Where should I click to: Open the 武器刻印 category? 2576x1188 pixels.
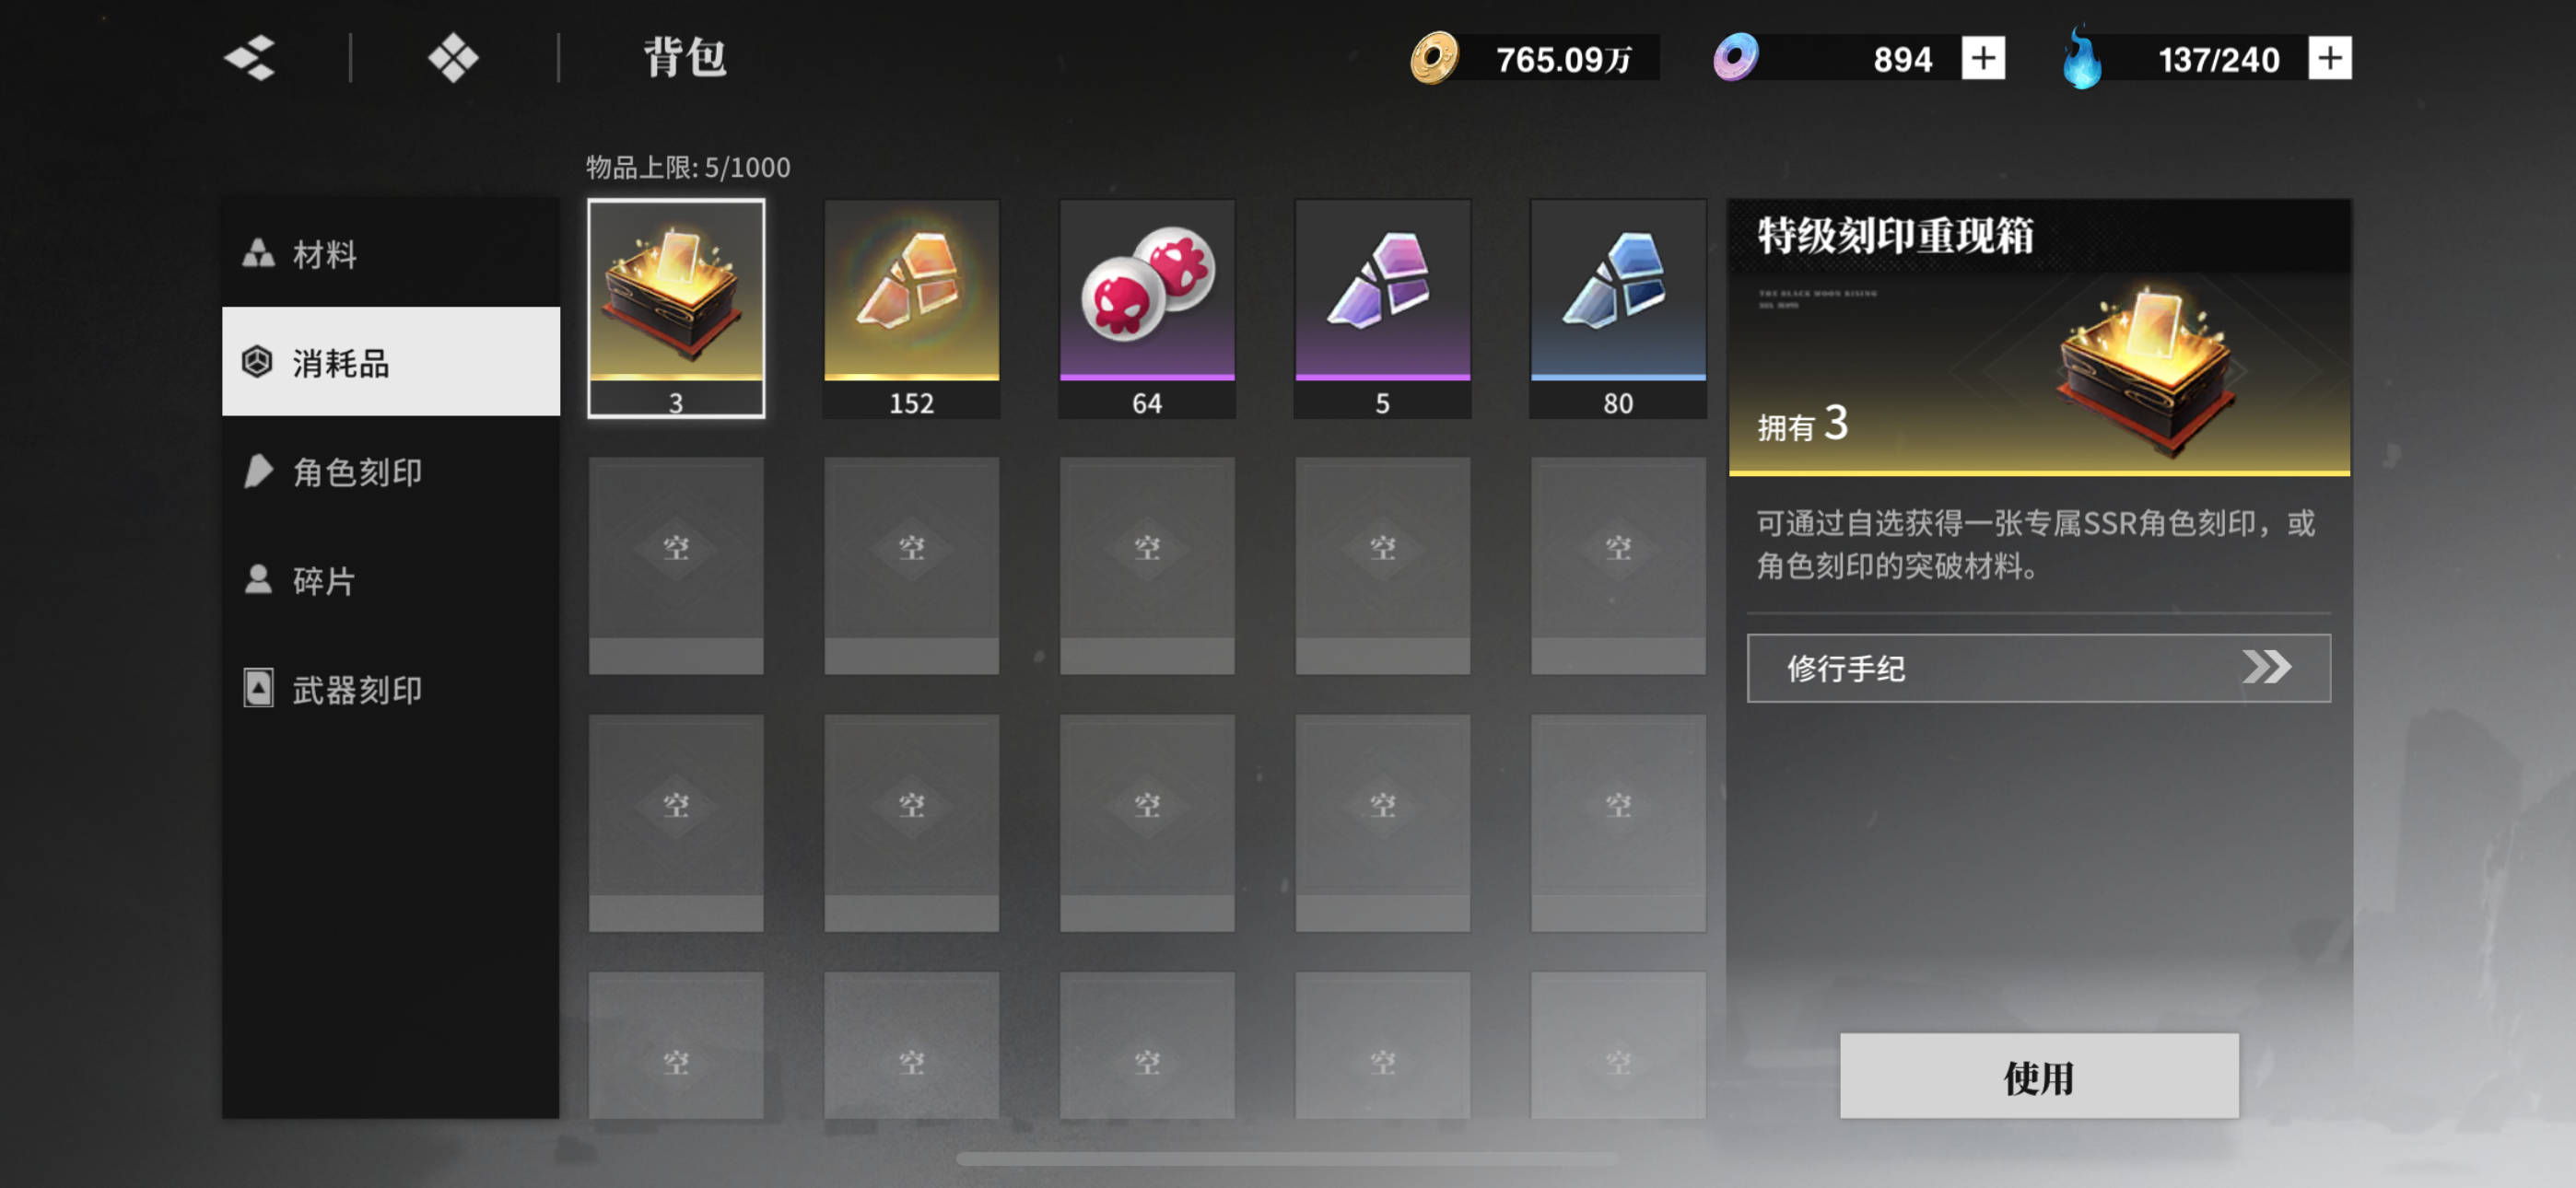click(x=391, y=689)
